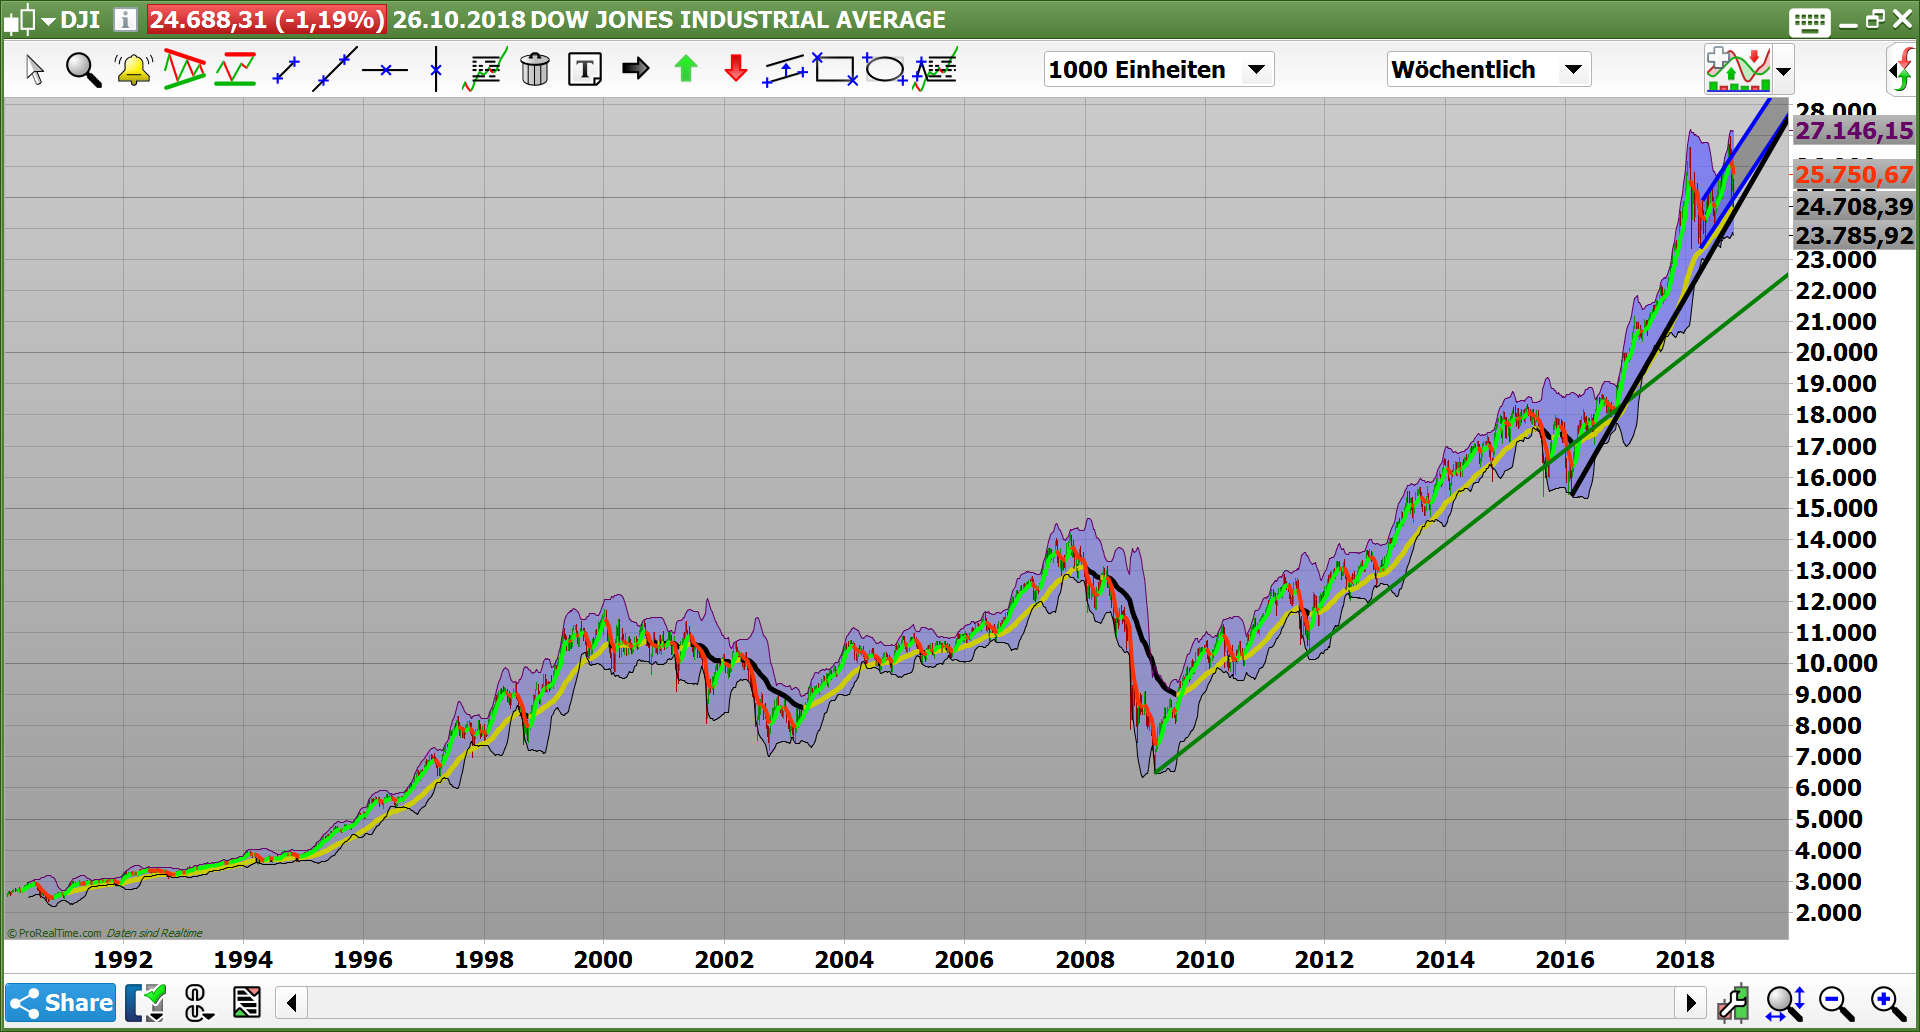Click the DOW JONES INDUSTRIAL AVERAGE title
Image resolution: width=1920 pixels, height=1032 pixels.
coord(738,19)
